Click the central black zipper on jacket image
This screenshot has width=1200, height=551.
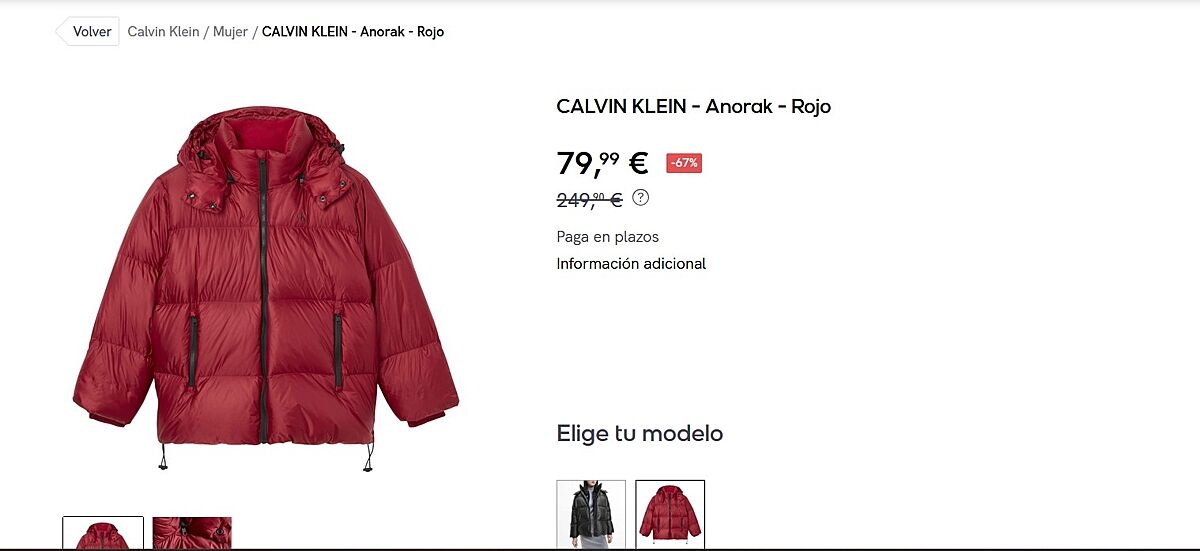coord(264,298)
